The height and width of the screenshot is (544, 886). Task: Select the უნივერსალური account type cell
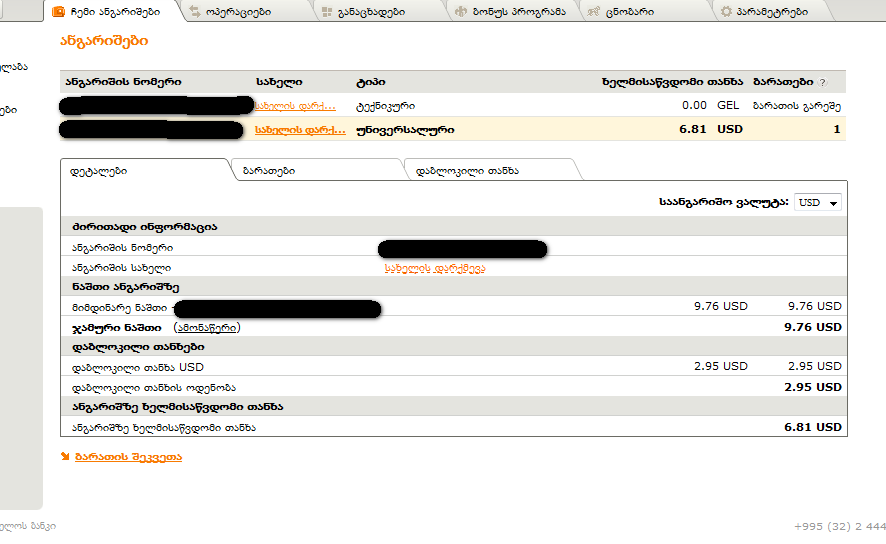click(x=405, y=129)
